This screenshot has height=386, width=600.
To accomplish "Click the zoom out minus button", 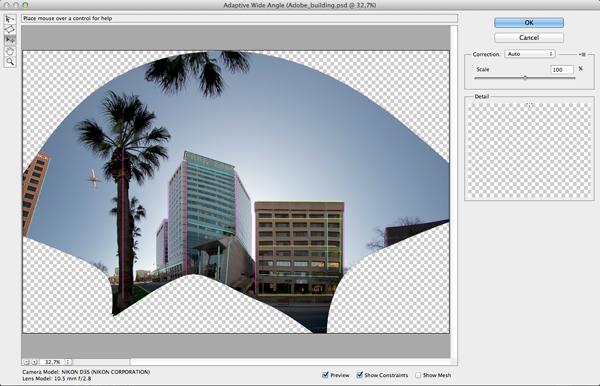I will (x=26, y=362).
